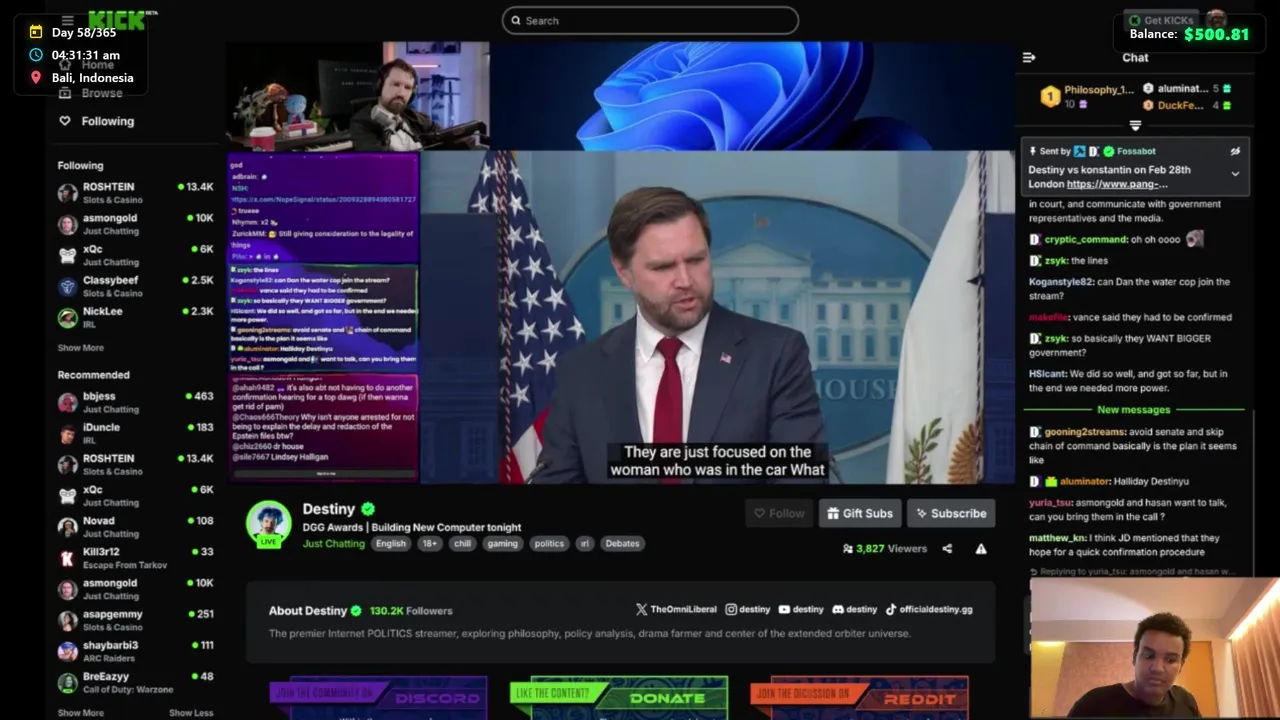Open destiny Discord link
The image size is (1280, 720).
tap(854, 609)
